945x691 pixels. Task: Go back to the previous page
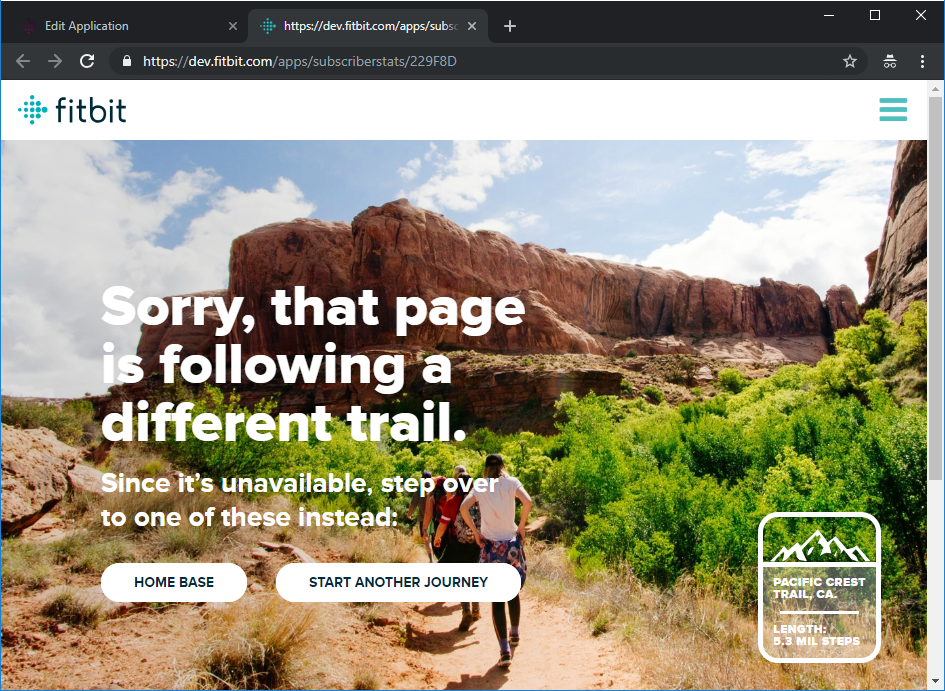coord(23,61)
